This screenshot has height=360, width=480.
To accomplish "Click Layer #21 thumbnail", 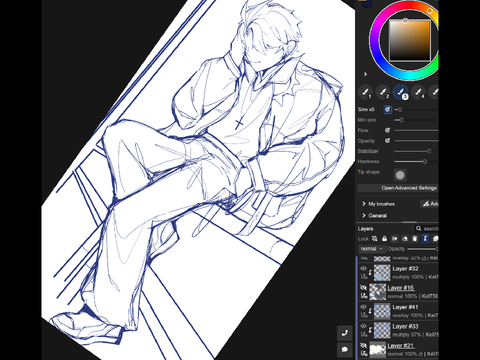I will pos(378,350).
